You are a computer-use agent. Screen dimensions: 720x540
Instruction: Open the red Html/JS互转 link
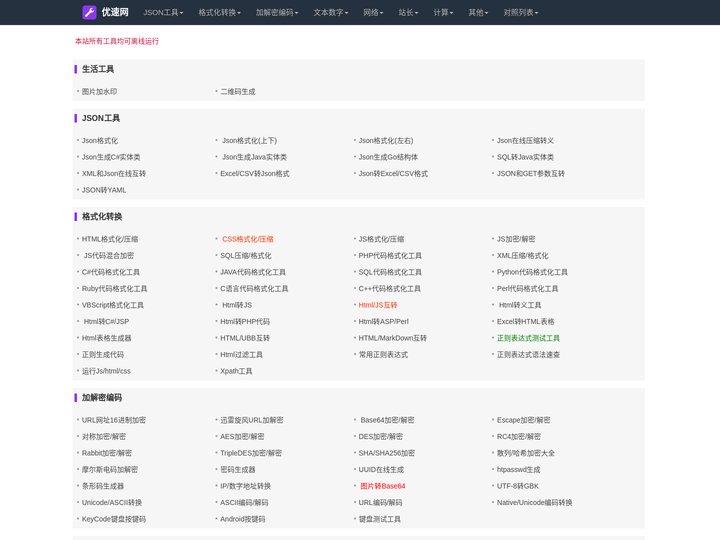(377, 305)
